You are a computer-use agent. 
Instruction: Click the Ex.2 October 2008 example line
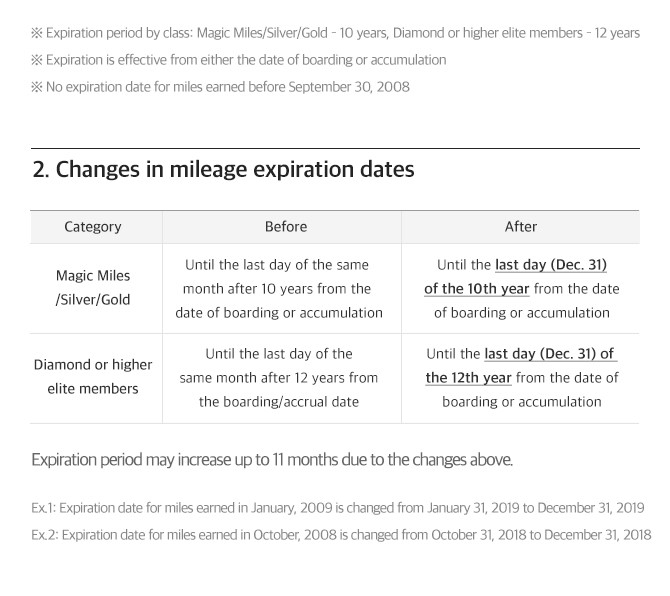coord(341,534)
